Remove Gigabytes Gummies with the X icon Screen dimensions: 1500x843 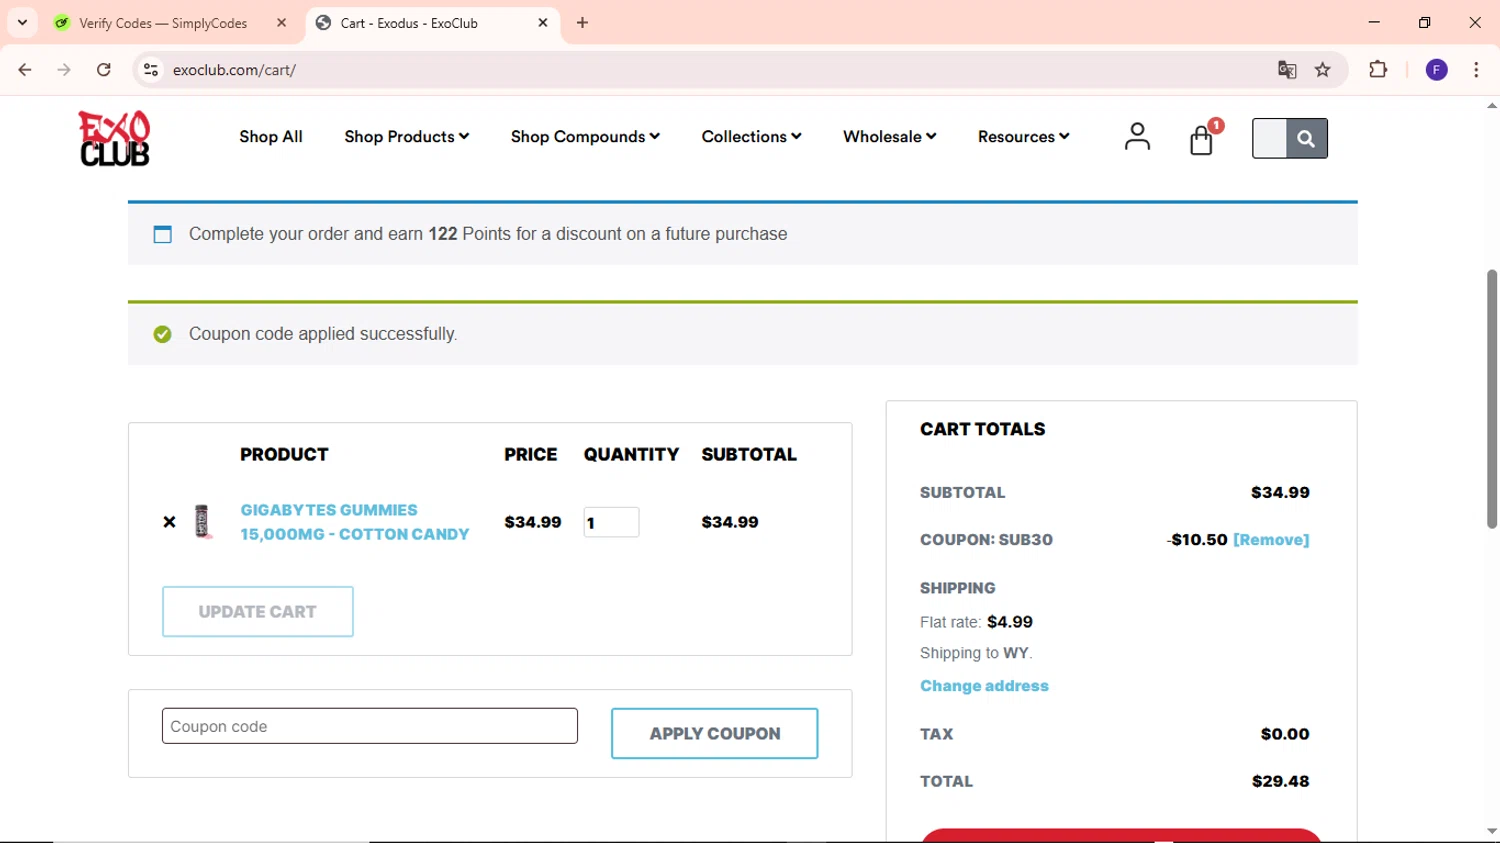click(x=169, y=522)
